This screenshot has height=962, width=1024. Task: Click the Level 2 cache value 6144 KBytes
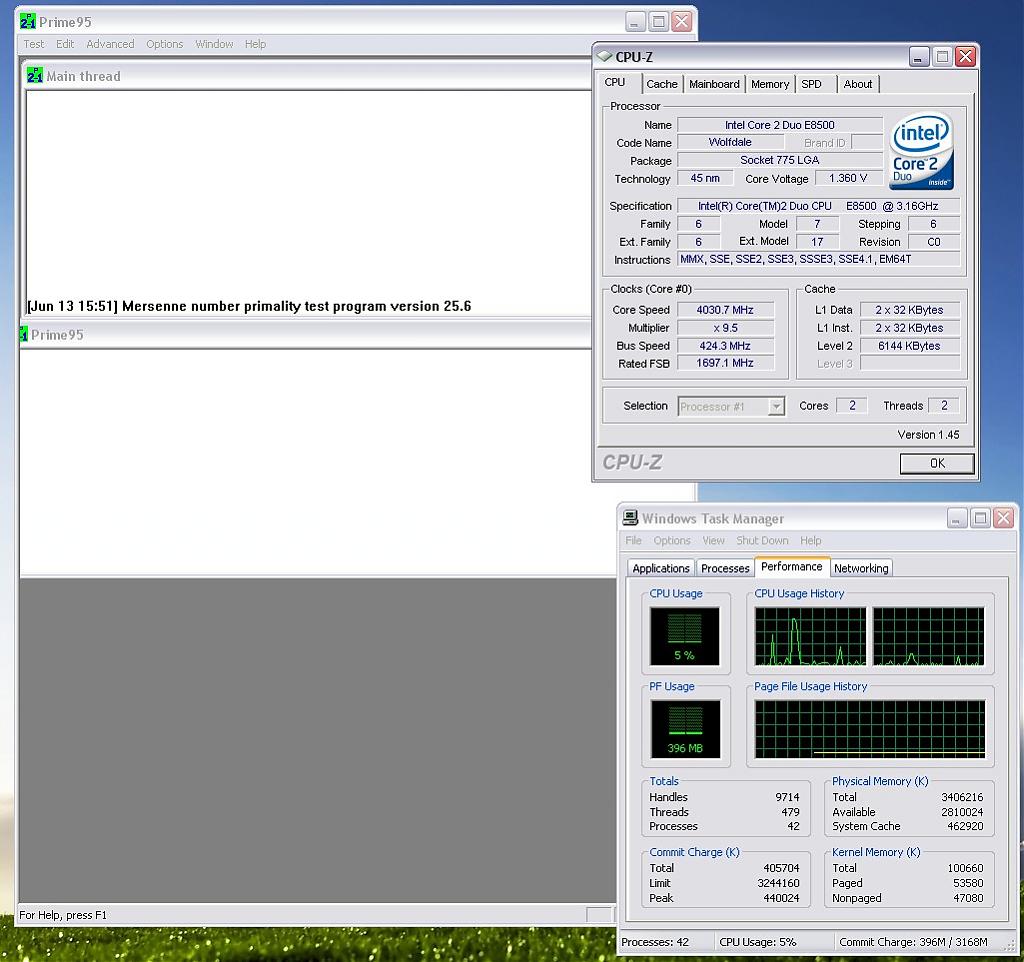[909, 345]
